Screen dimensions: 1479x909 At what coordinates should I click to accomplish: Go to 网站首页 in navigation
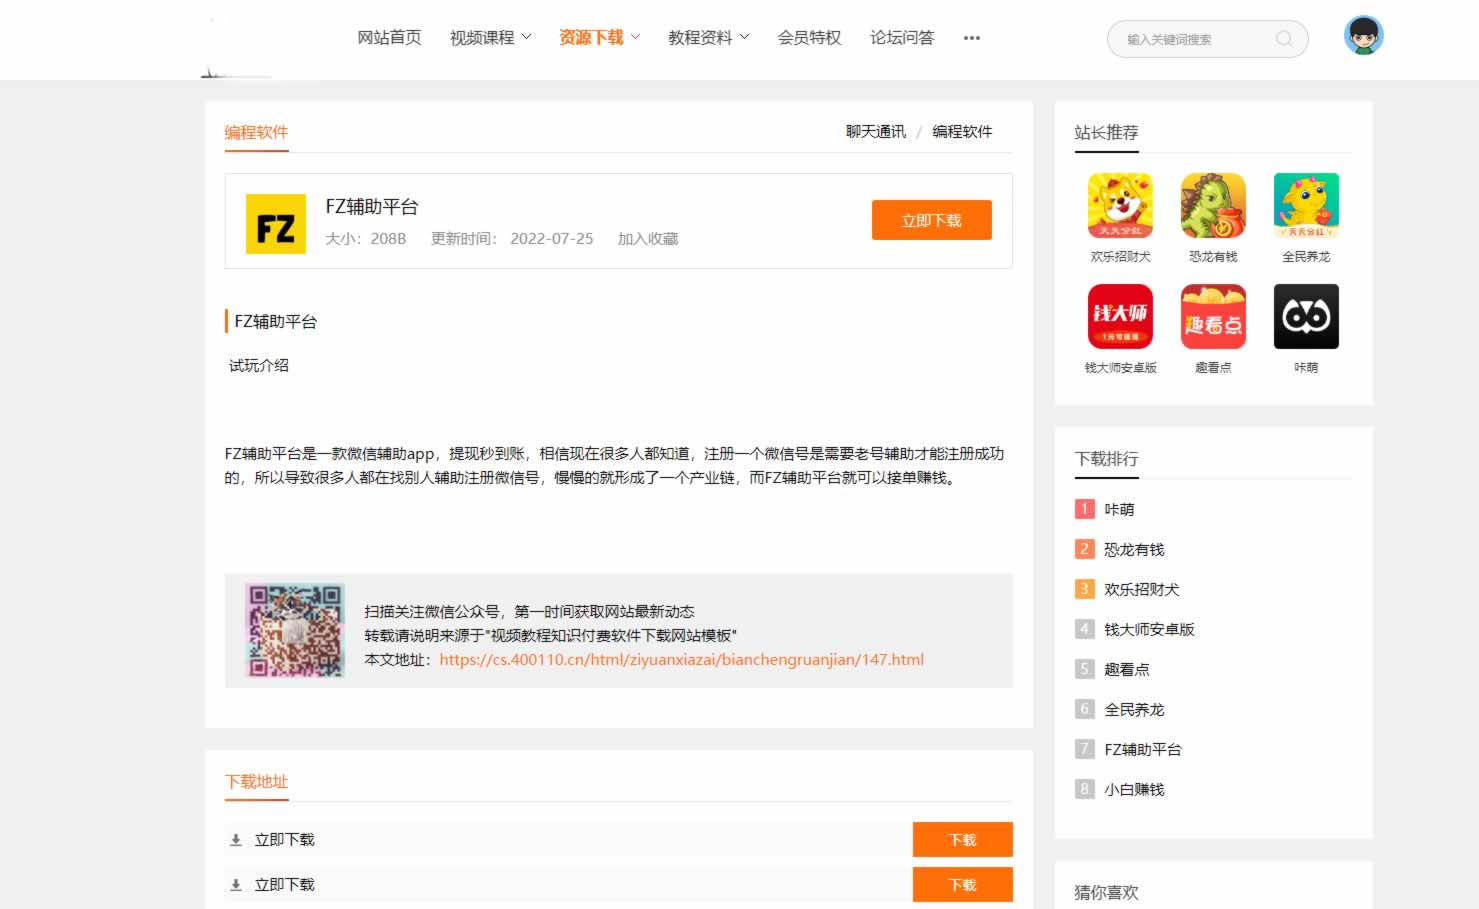click(389, 38)
